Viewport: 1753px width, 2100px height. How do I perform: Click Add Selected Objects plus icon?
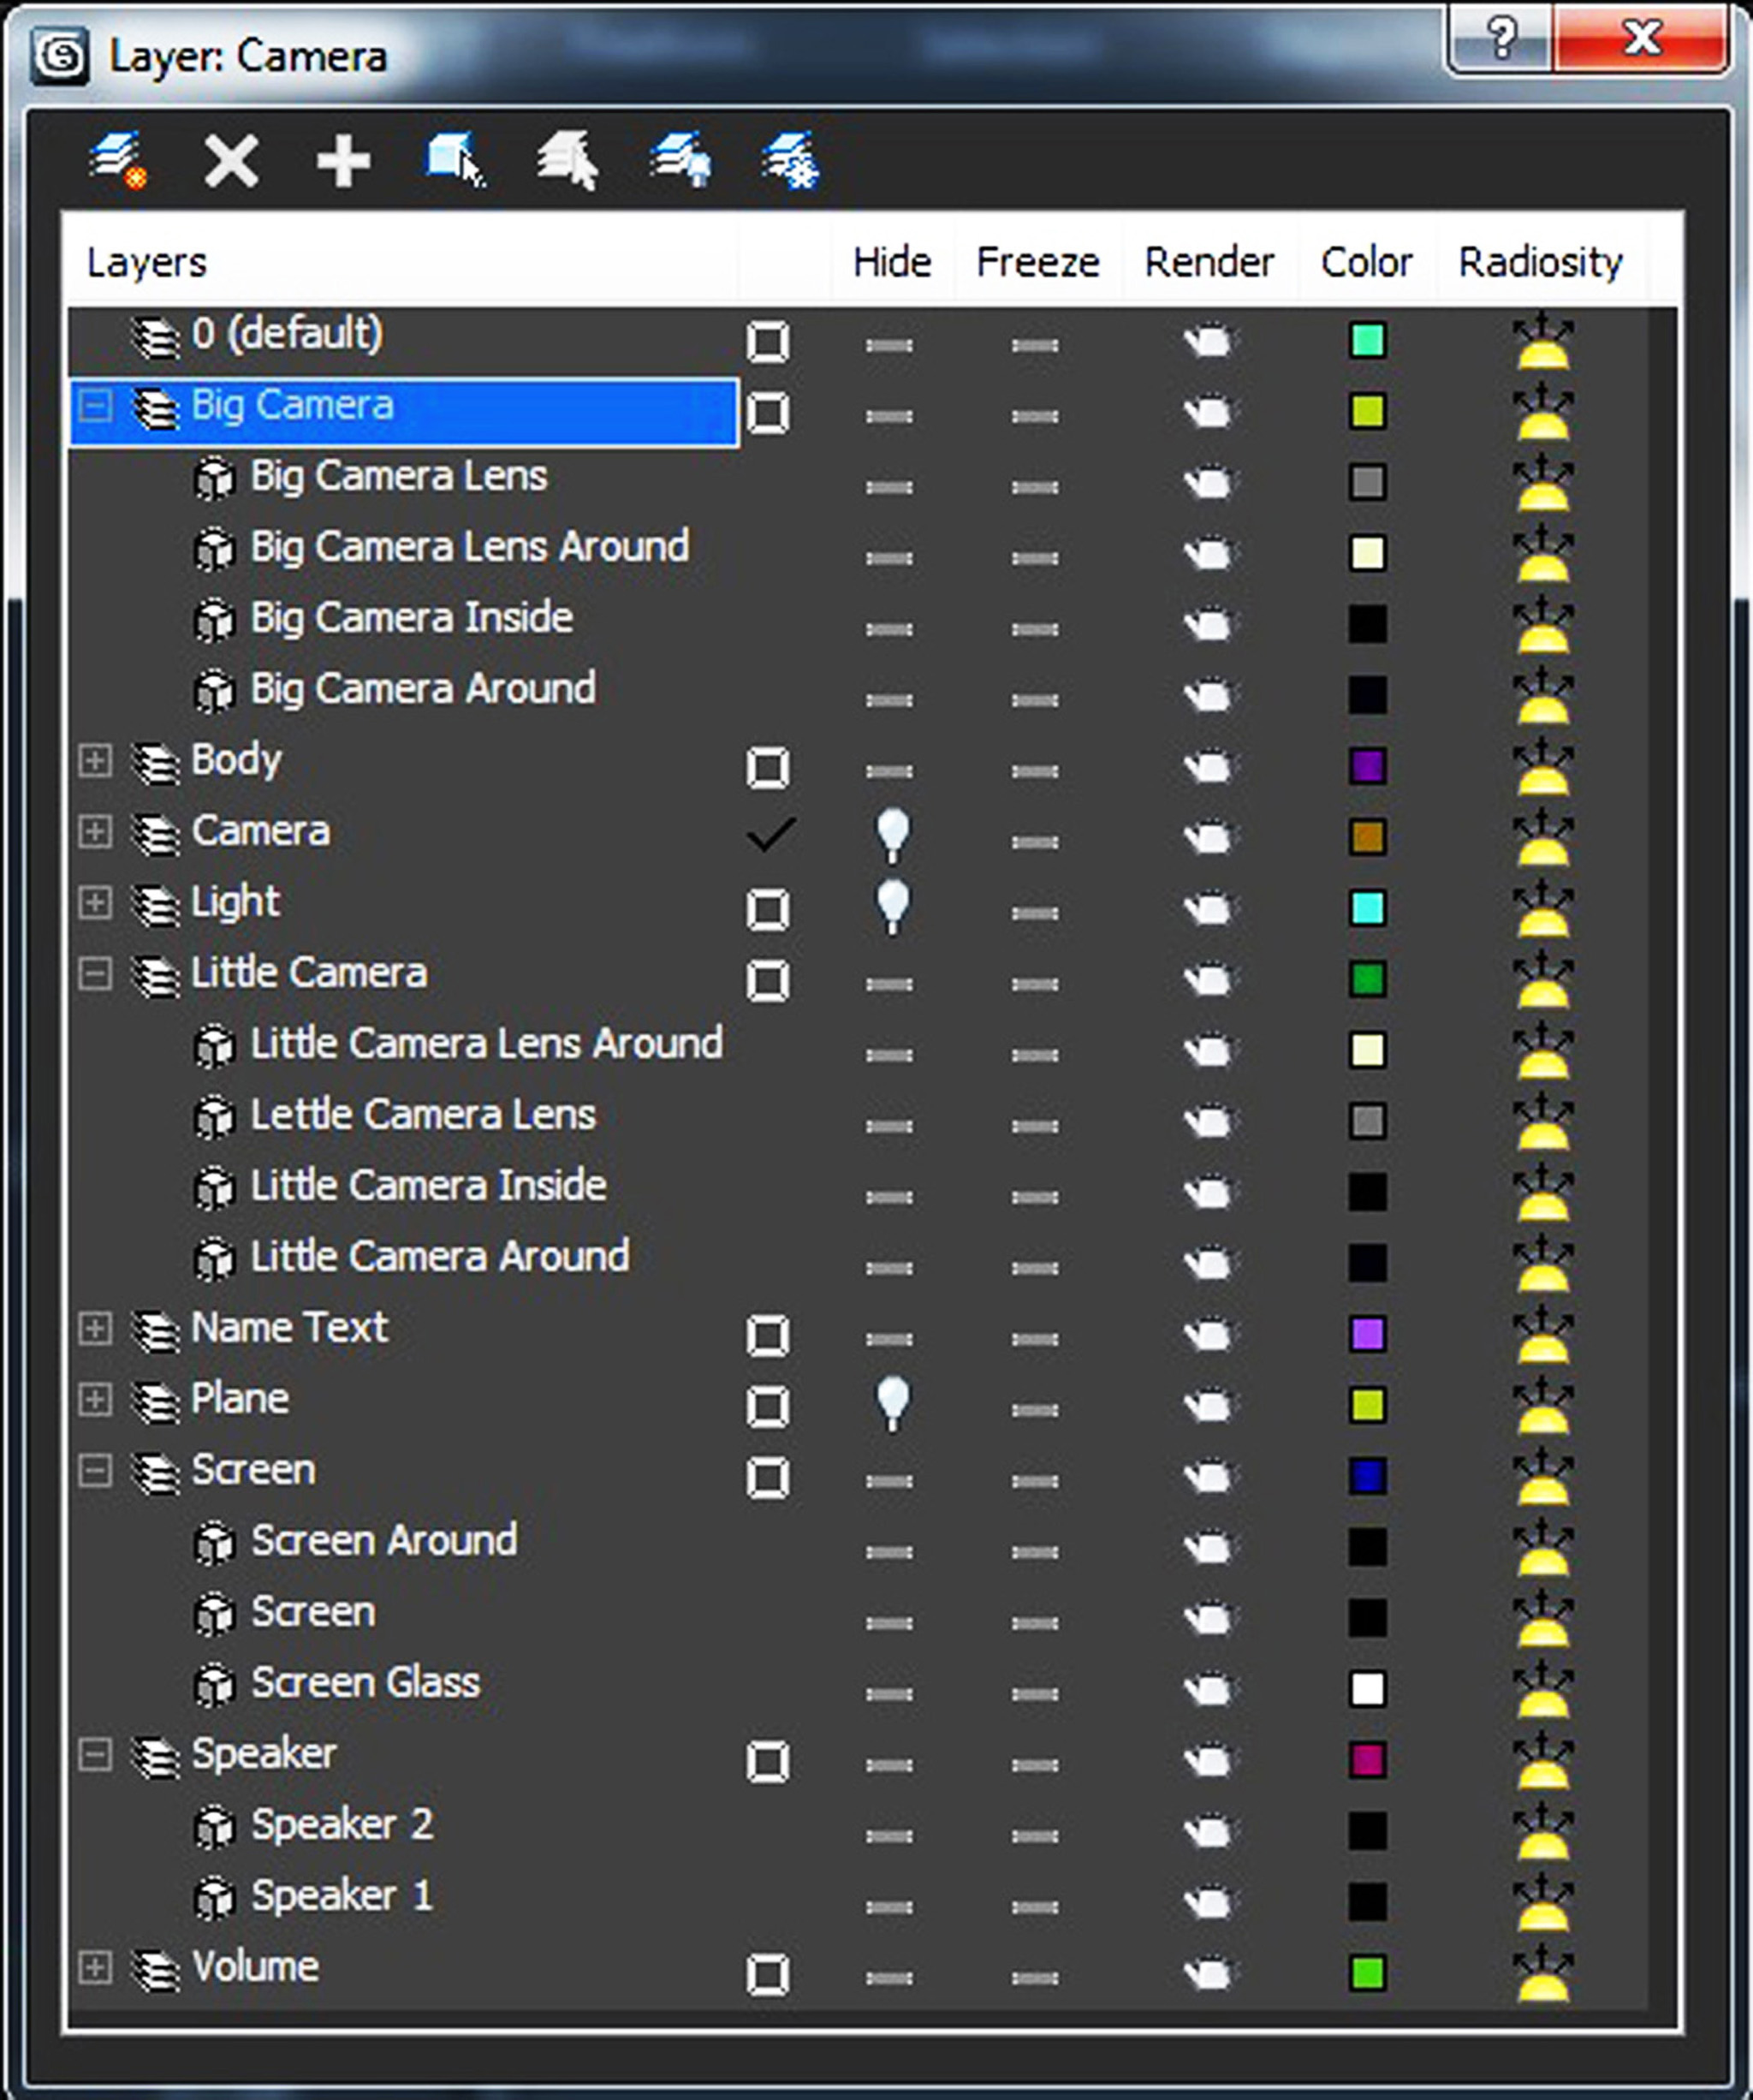(x=343, y=162)
